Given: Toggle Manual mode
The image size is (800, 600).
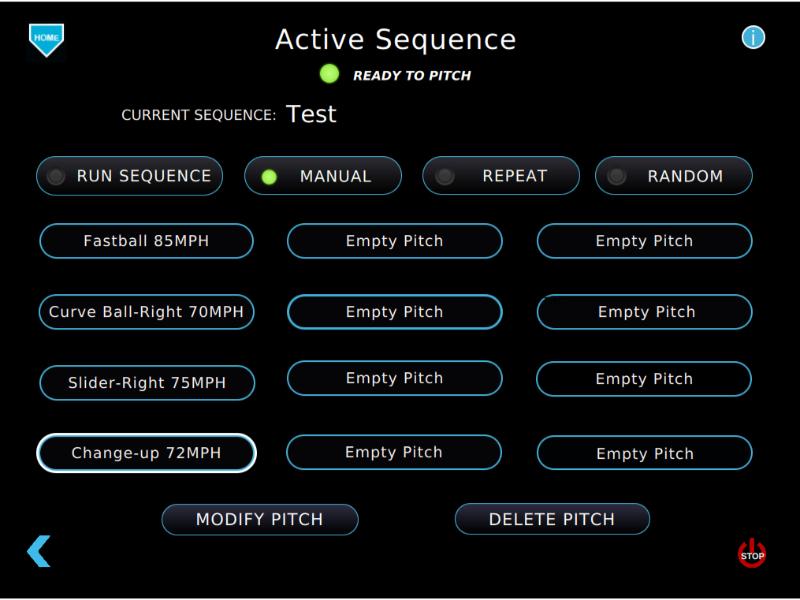Looking at the screenshot, I should coord(323,176).
